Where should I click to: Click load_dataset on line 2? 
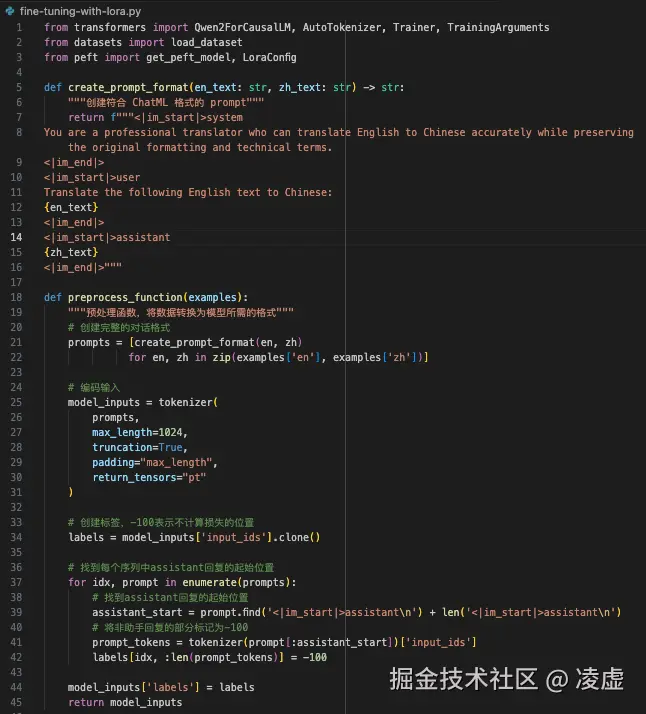[x=206, y=42]
